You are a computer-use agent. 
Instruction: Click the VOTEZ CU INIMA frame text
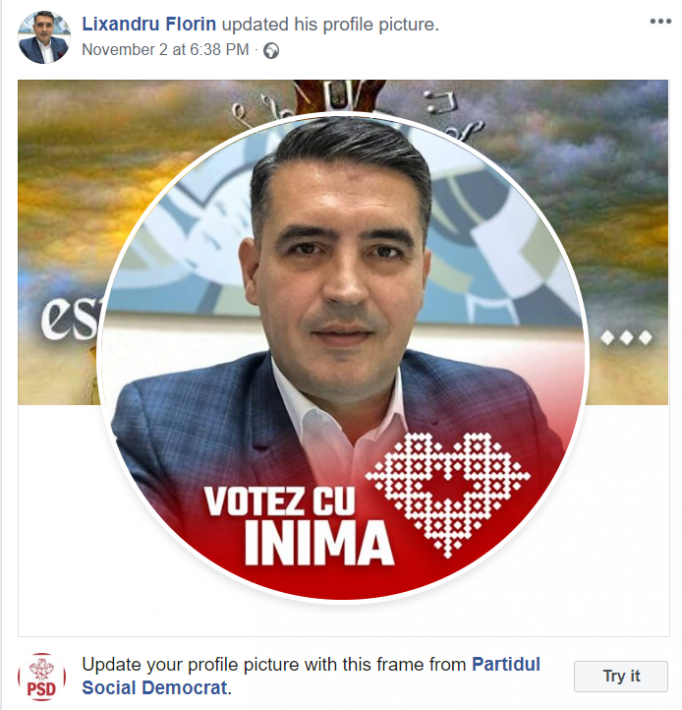click(x=299, y=525)
